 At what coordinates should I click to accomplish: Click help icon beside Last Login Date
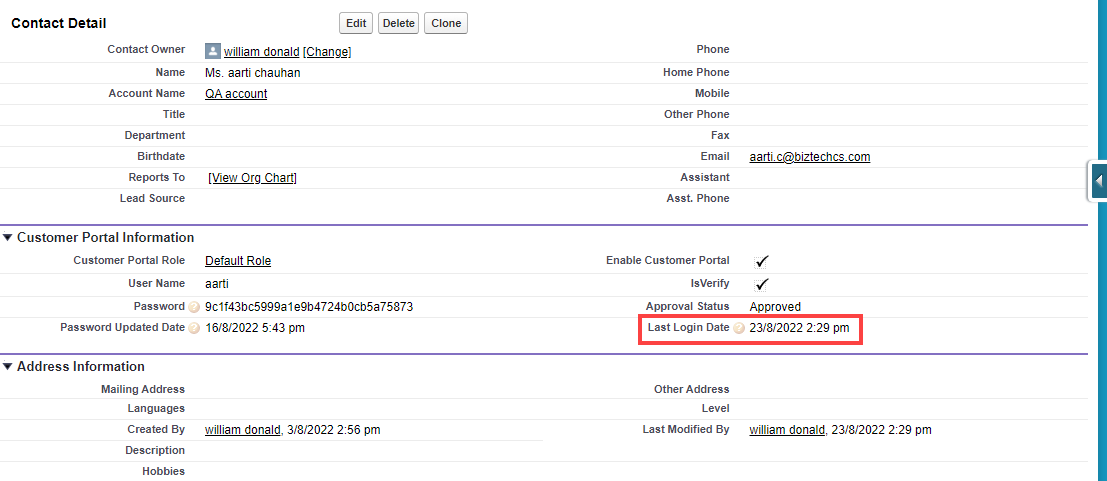pos(738,328)
